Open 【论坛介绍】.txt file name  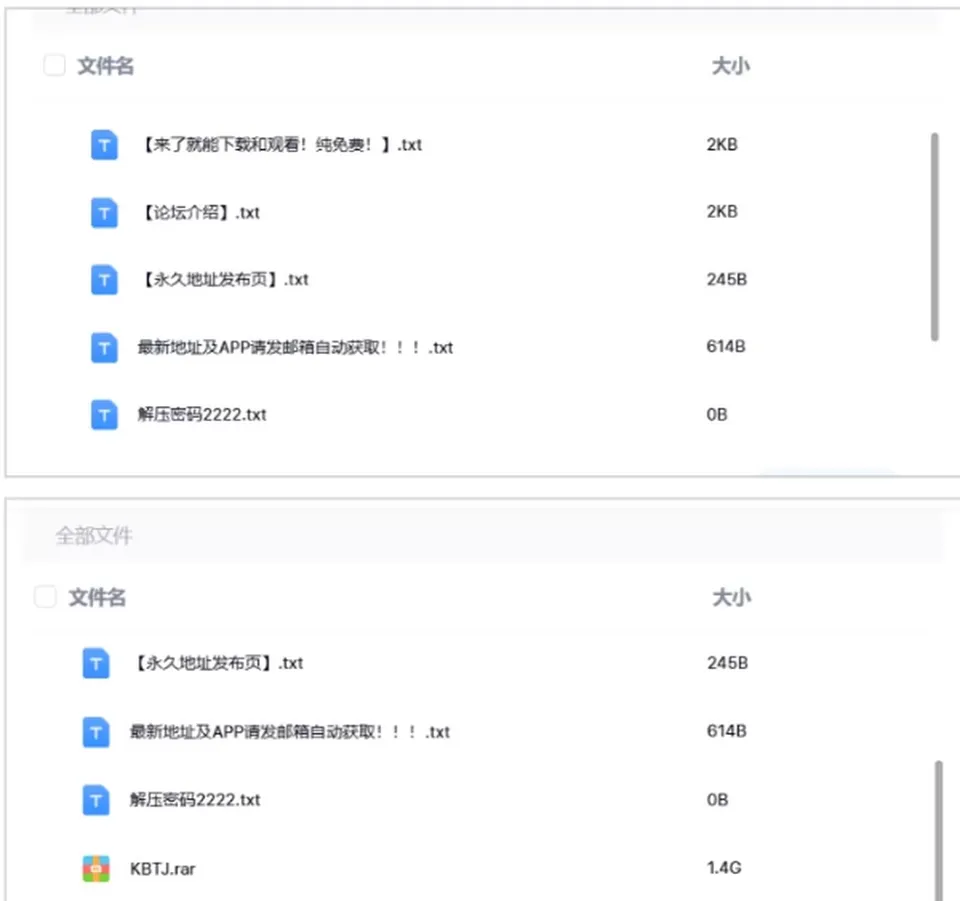tap(201, 212)
